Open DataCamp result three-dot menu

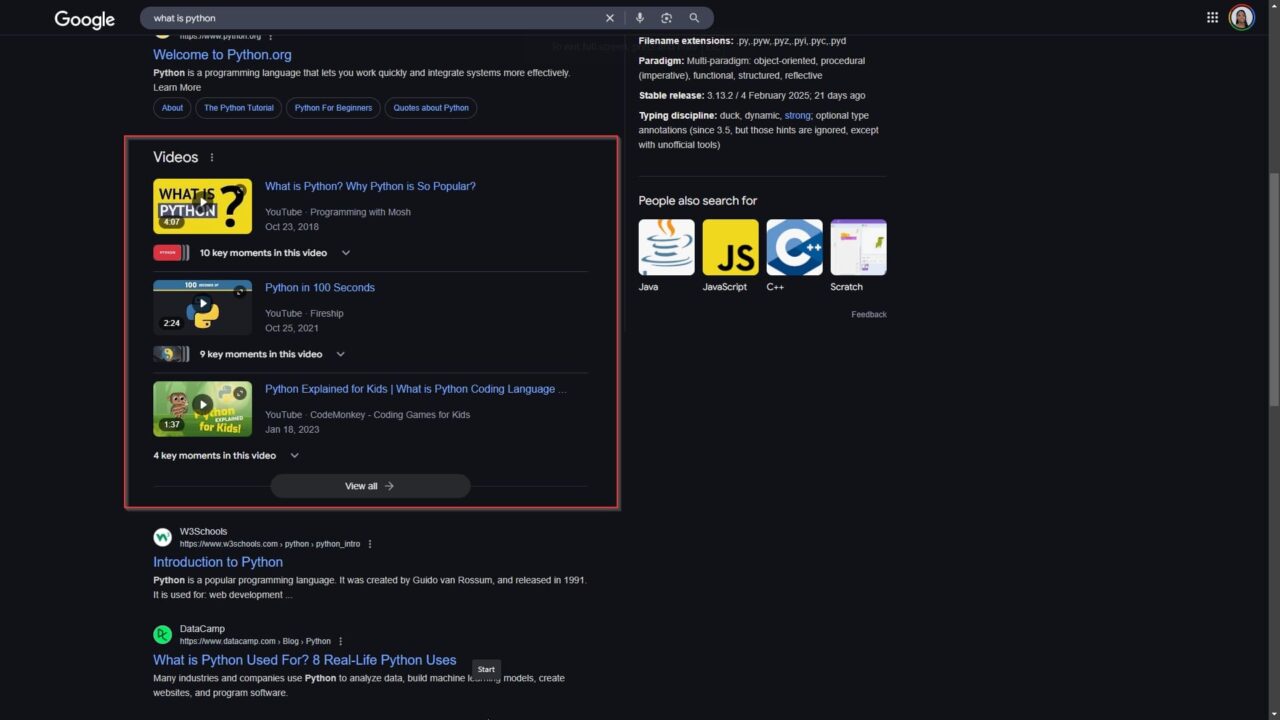(x=340, y=641)
